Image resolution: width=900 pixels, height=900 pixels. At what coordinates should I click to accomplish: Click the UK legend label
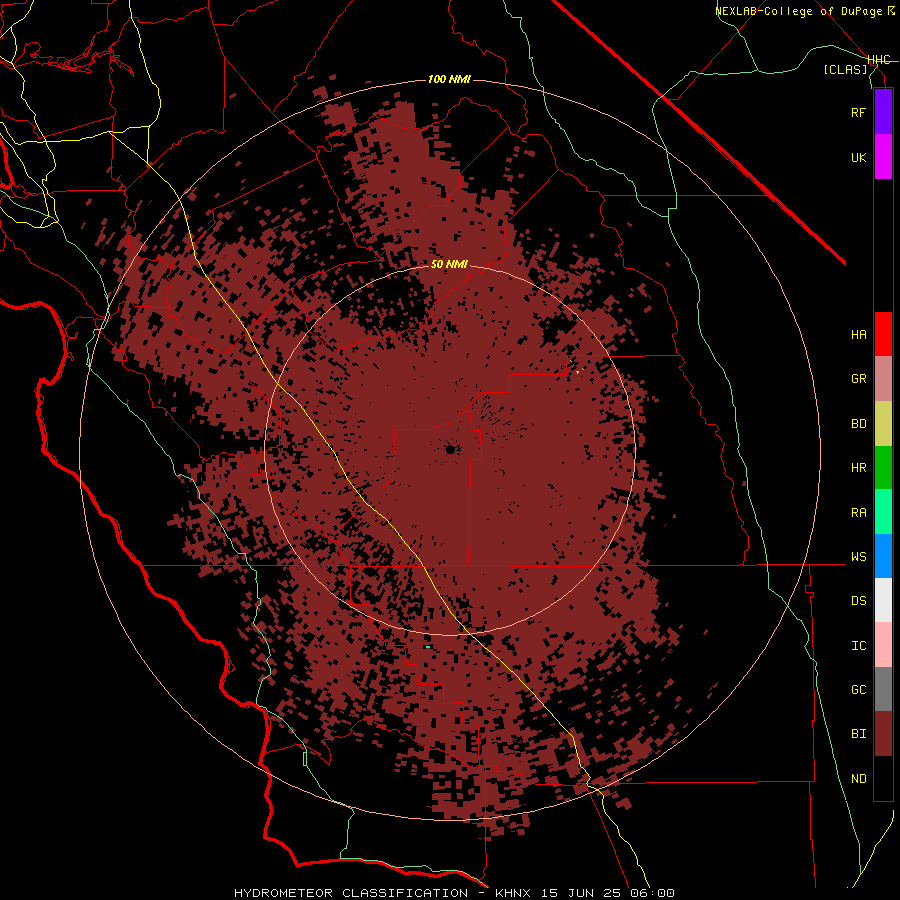859,158
